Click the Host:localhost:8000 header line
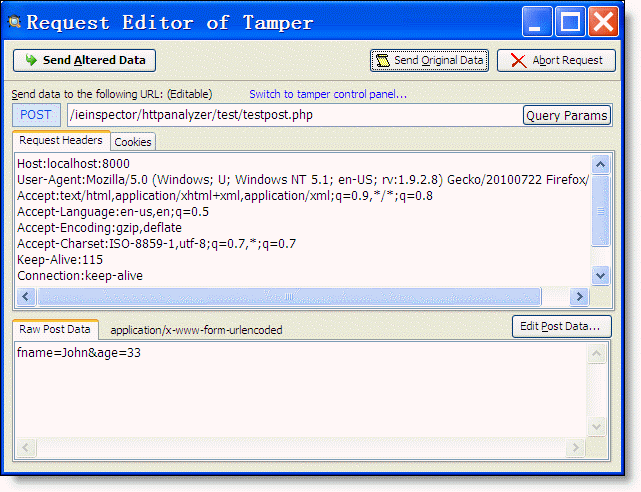Viewport: 641px width, 492px height. (74, 164)
